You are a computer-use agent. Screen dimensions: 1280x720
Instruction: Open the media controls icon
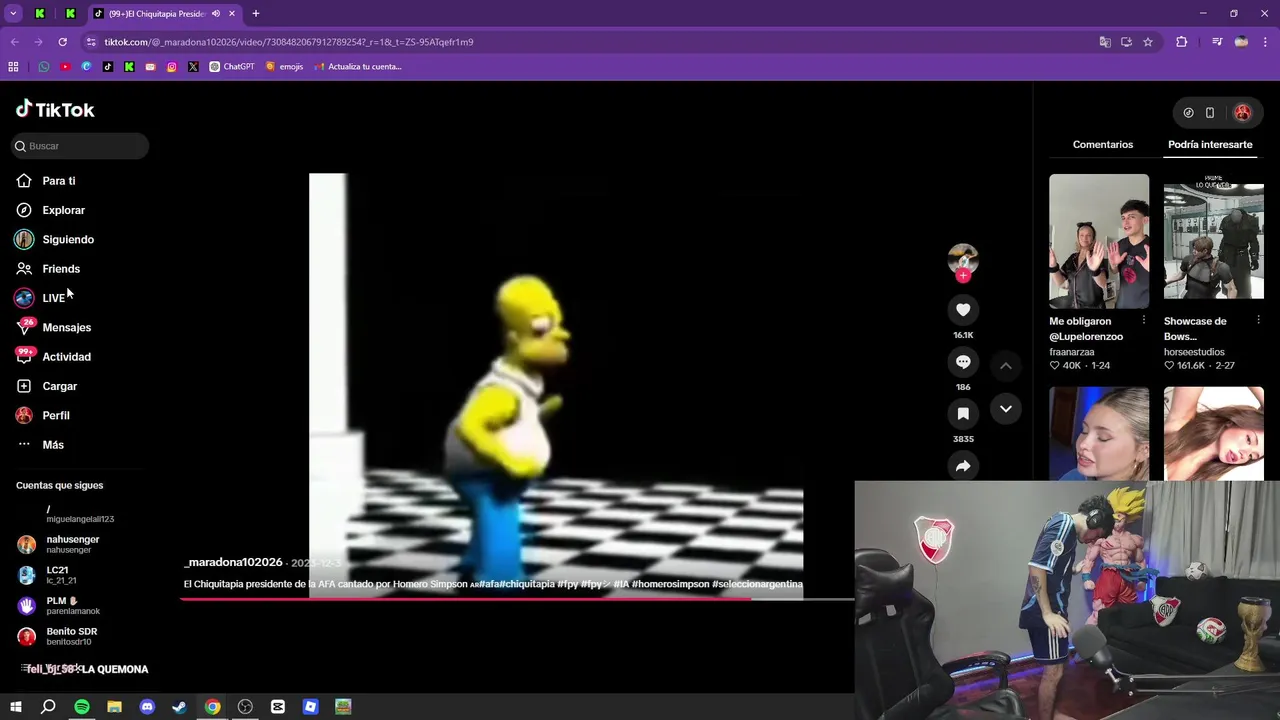(x=1217, y=42)
